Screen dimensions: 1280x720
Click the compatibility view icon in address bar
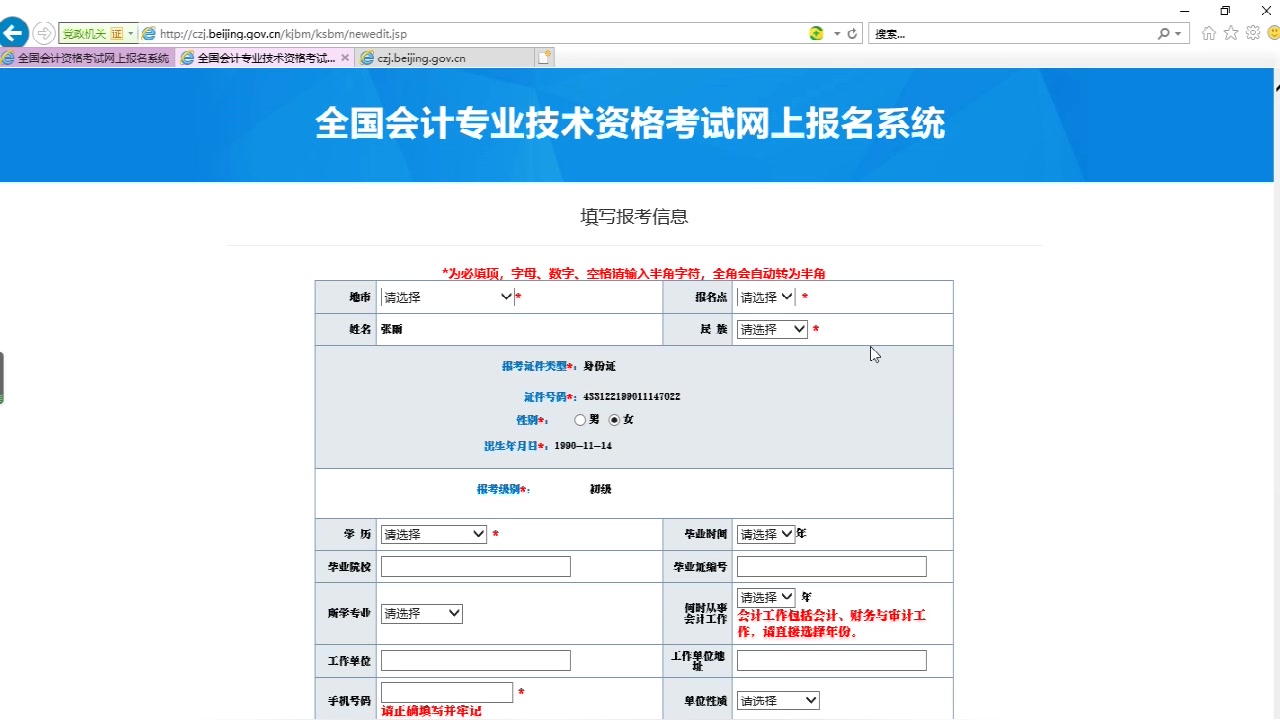pos(817,33)
